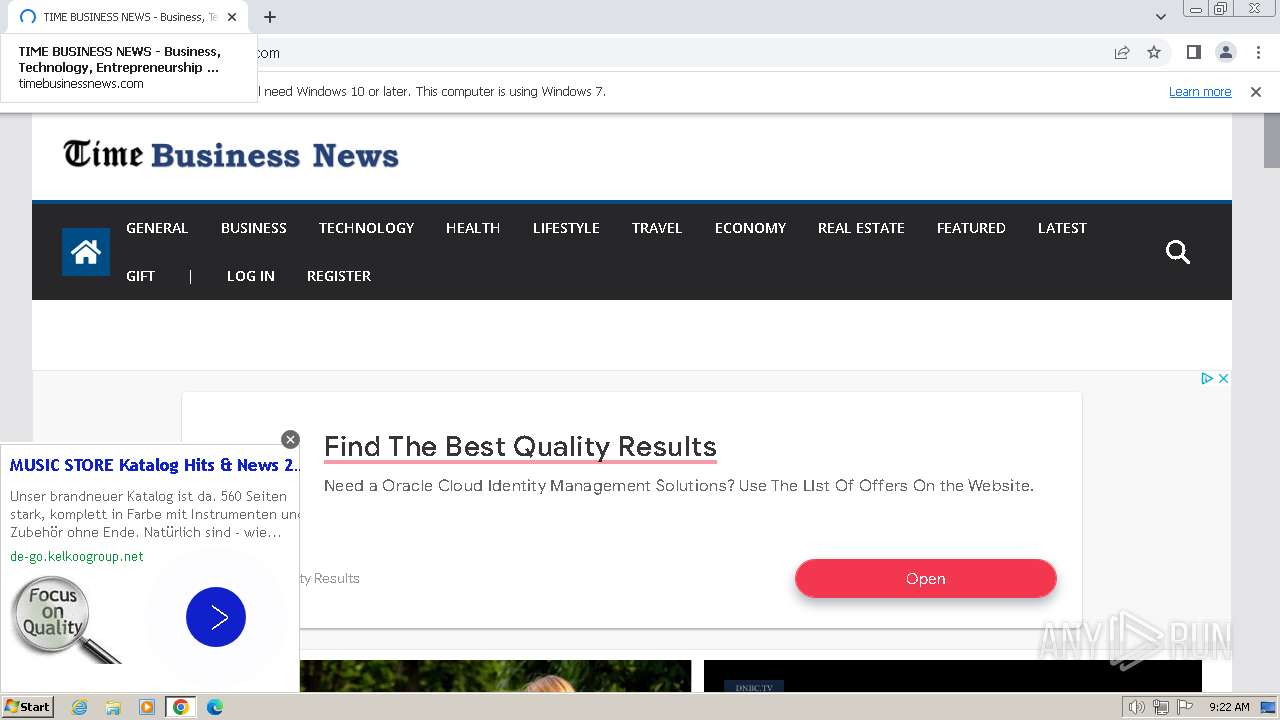Screen dimensions: 1280x720
Task: Click the network tray icon
Action: [x=1161, y=707]
